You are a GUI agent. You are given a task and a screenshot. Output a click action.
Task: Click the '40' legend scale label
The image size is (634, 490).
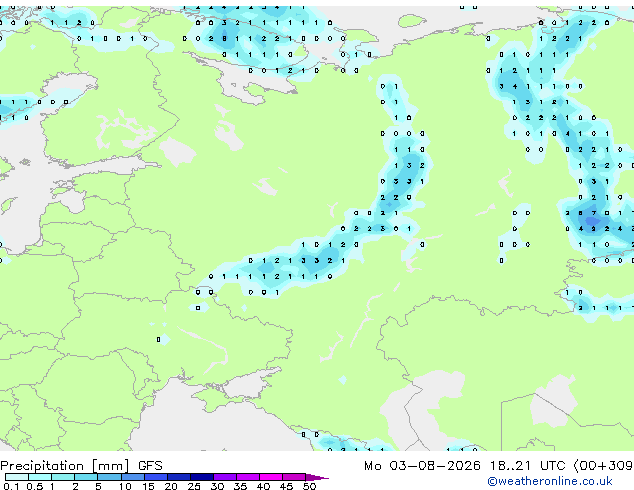[264, 486]
